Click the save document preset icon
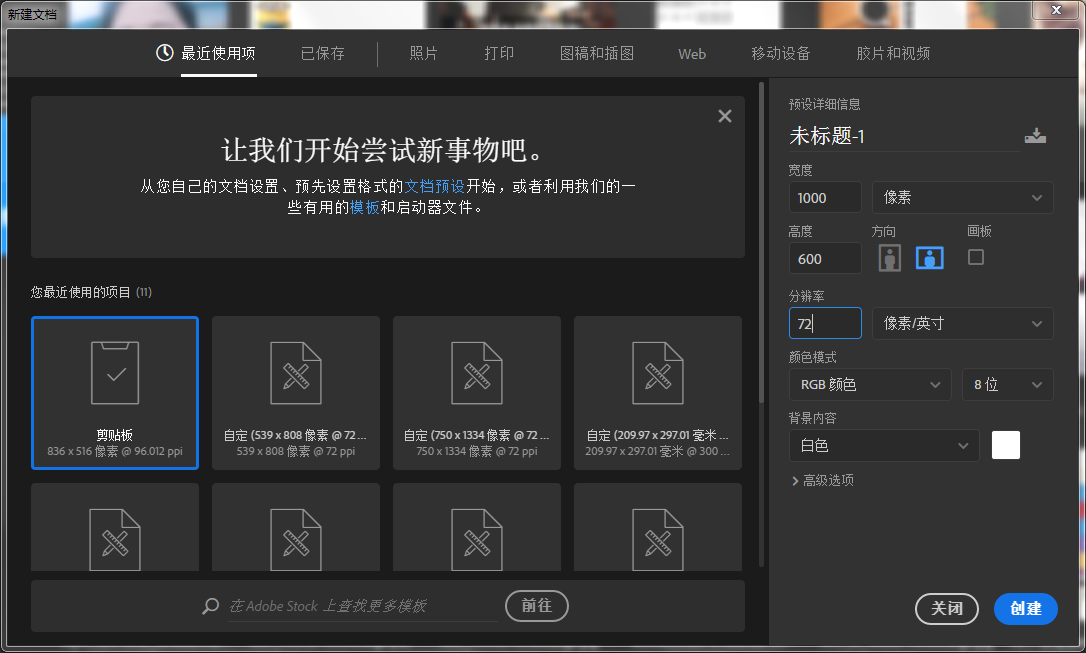Screen dimensions: 1086x653 click(1036, 134)
